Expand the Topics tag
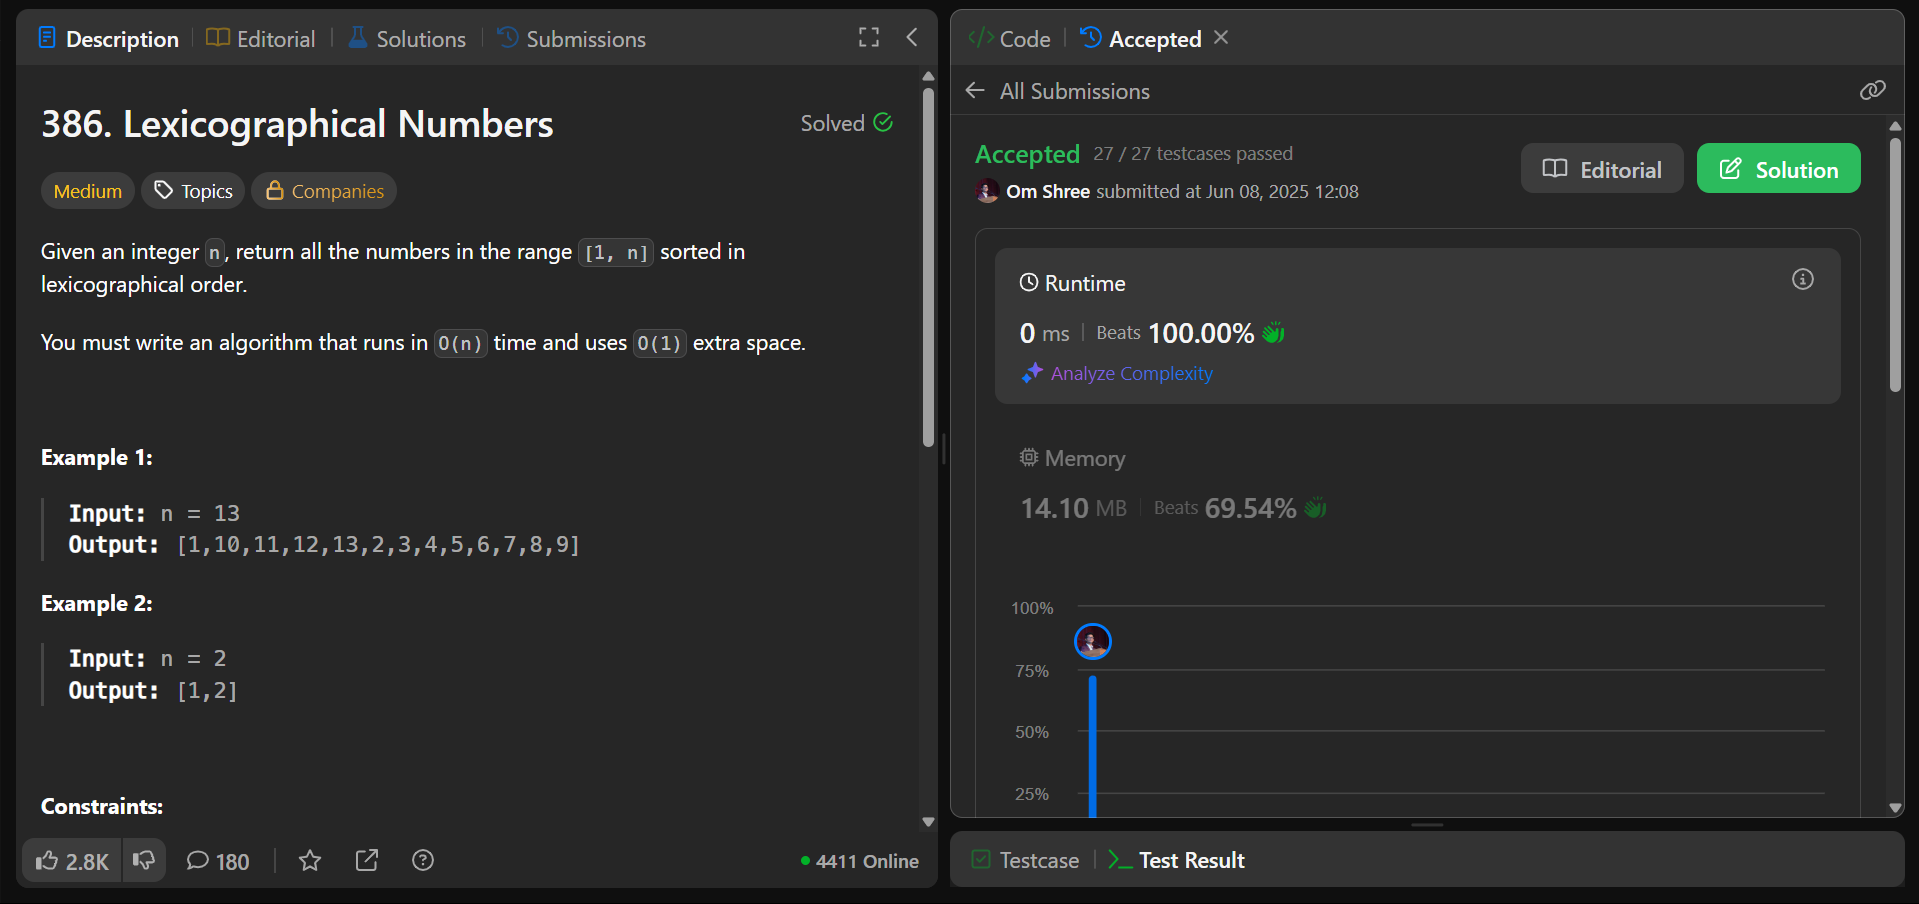 click(x=193, y=191)
